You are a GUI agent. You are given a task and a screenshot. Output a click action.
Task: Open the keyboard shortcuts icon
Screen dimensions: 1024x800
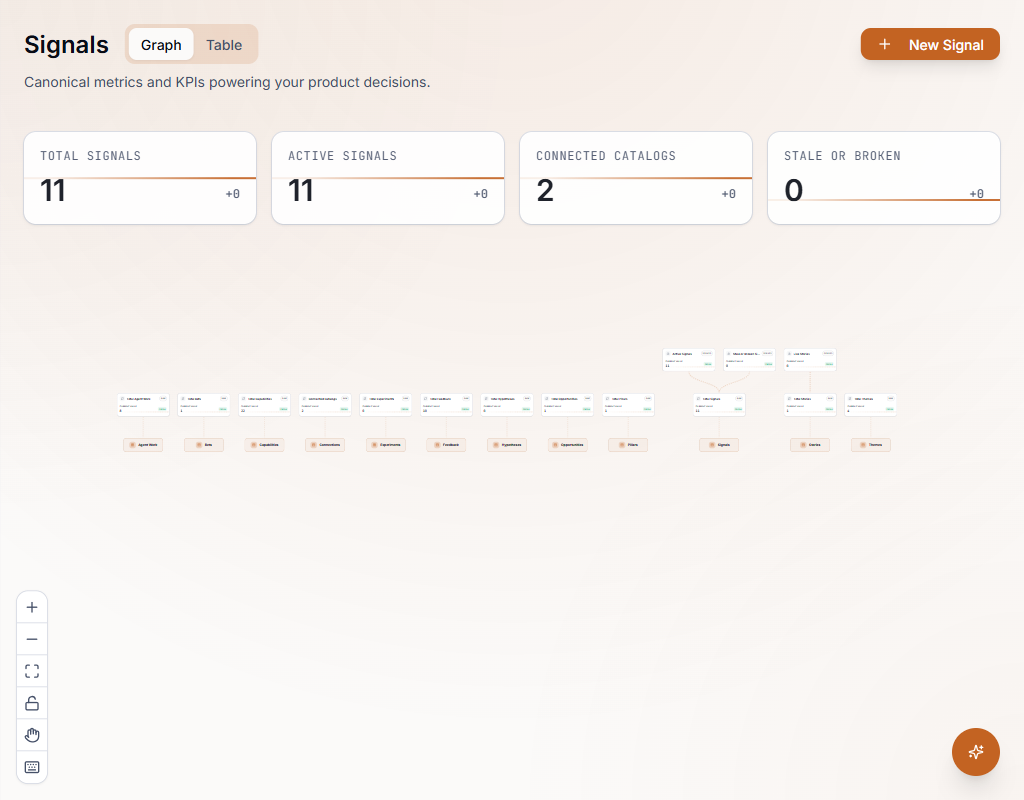tap(31, 767)
